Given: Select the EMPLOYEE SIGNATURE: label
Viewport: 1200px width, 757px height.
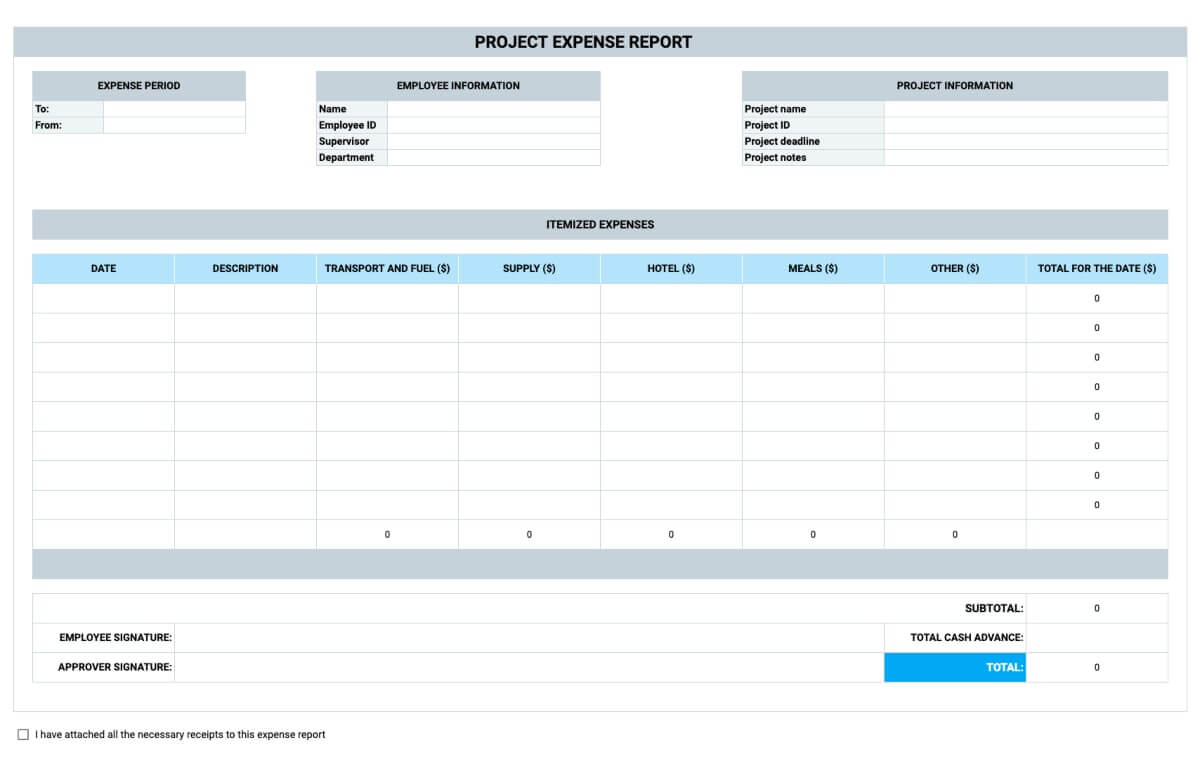Looking at the screenshot, I should [x=115, y=638].
